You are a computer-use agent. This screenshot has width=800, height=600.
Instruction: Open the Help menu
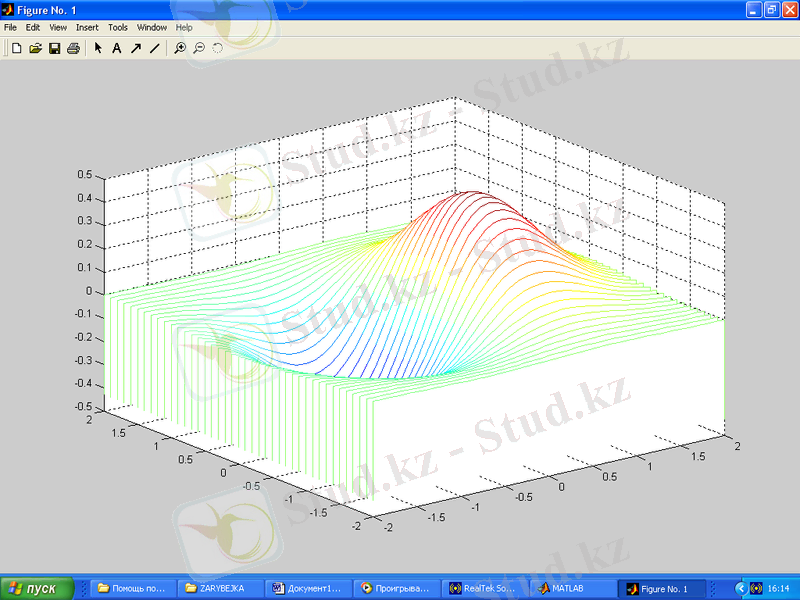pos(184,28)
